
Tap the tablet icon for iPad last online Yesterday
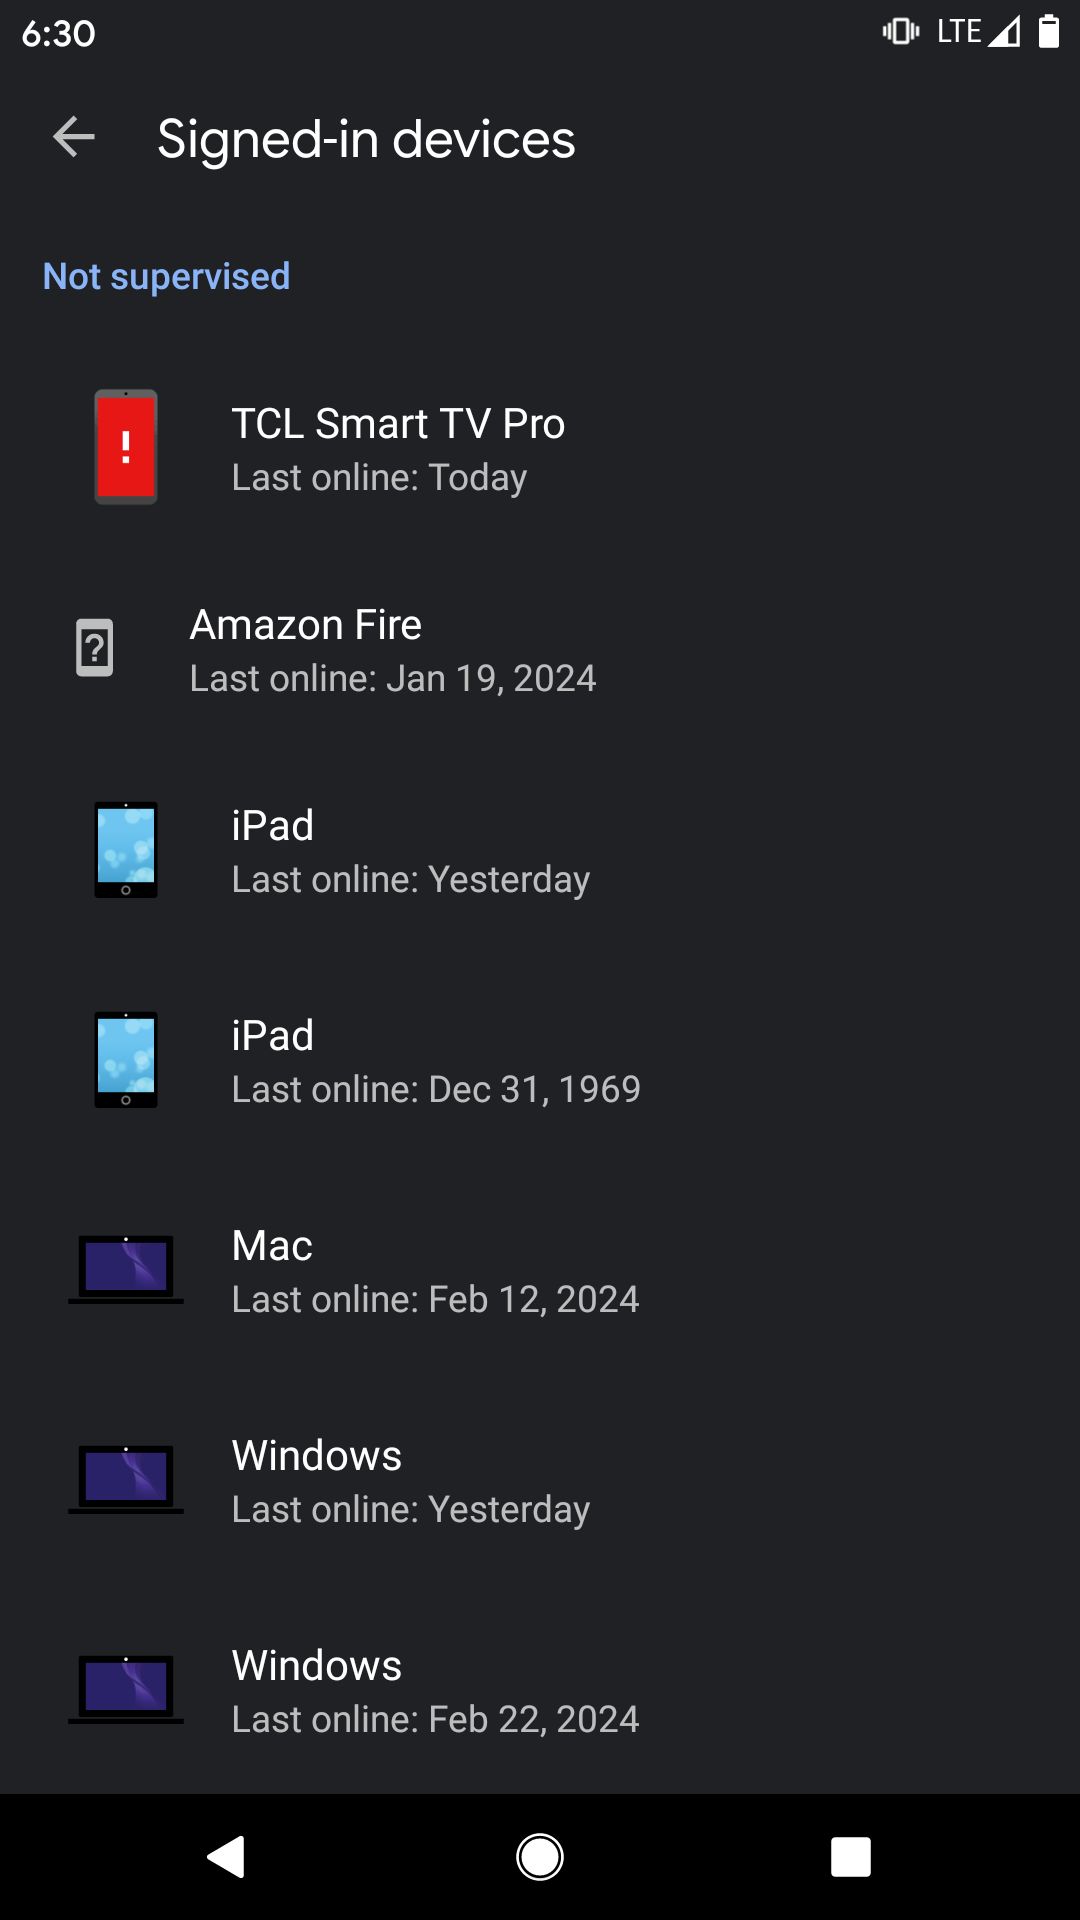pos(126,850)
